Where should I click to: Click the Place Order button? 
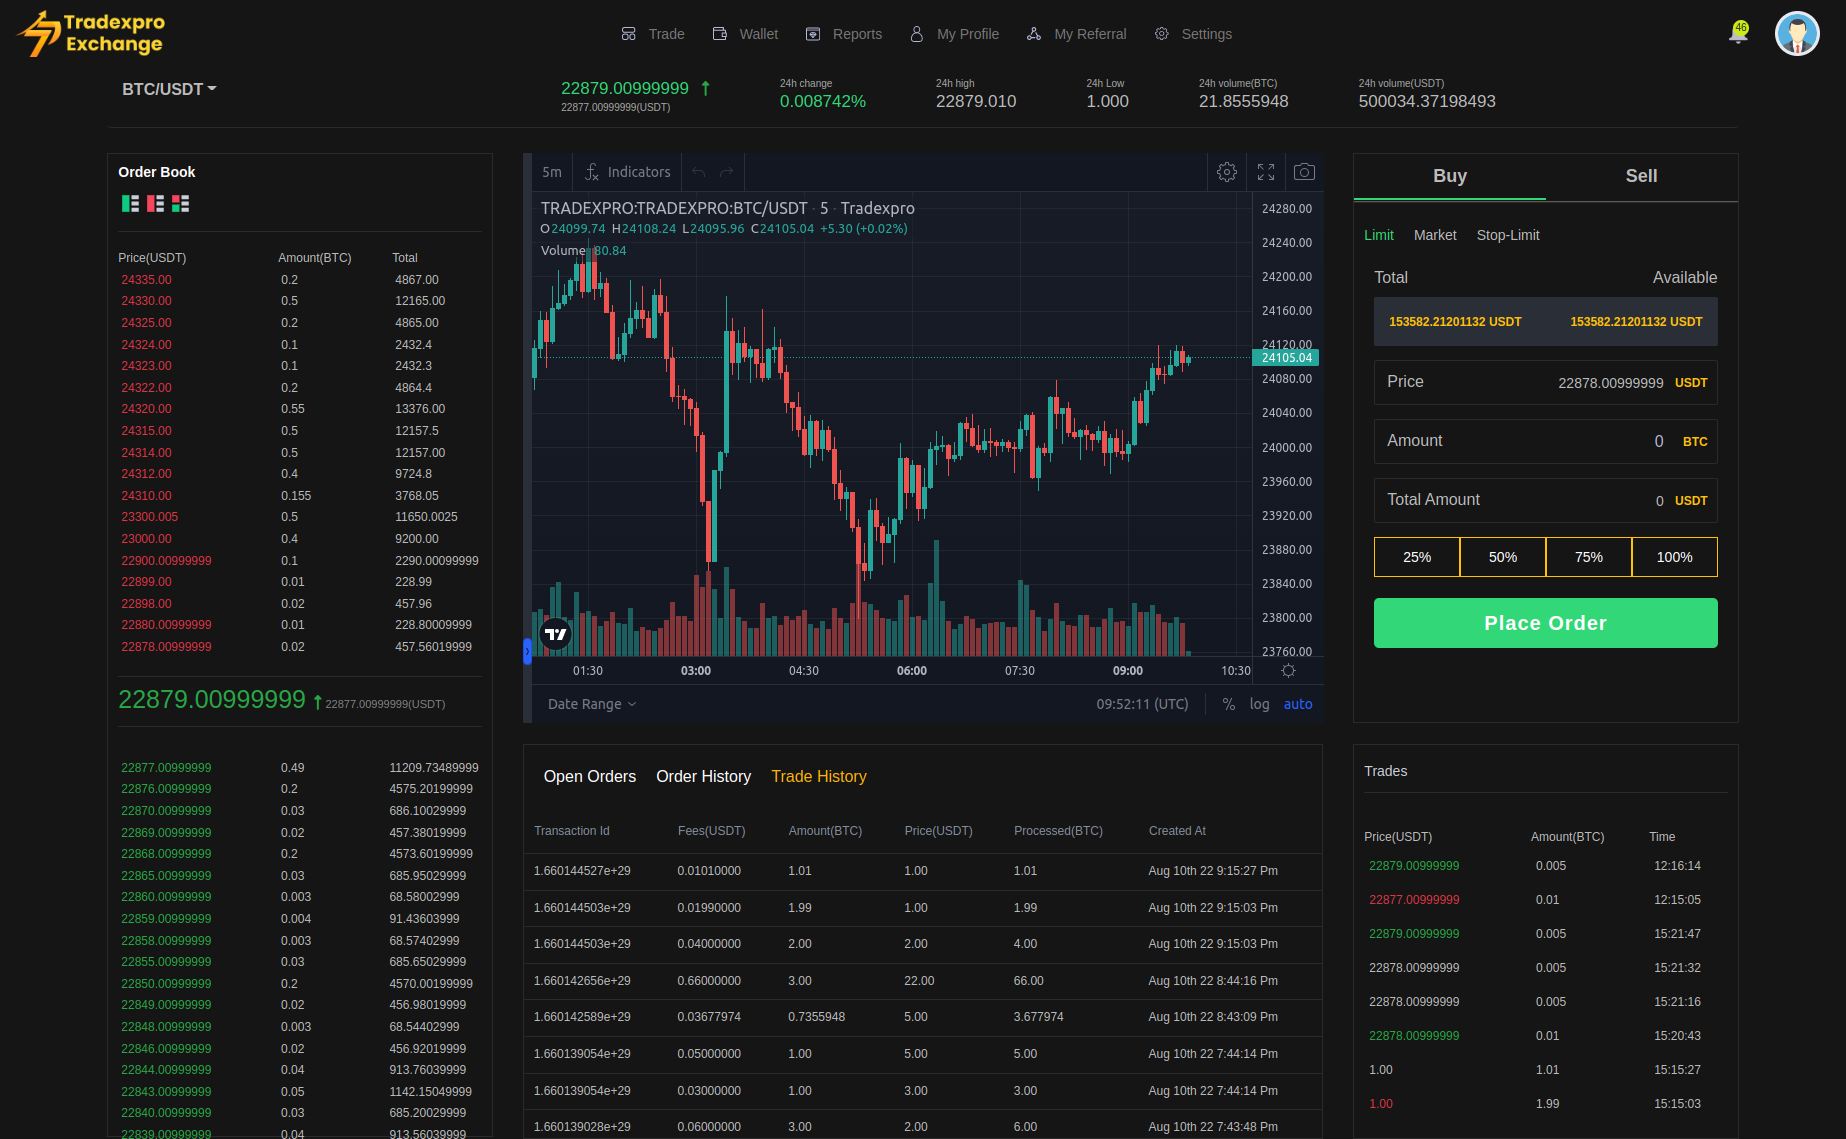[x=1545, y=623]
